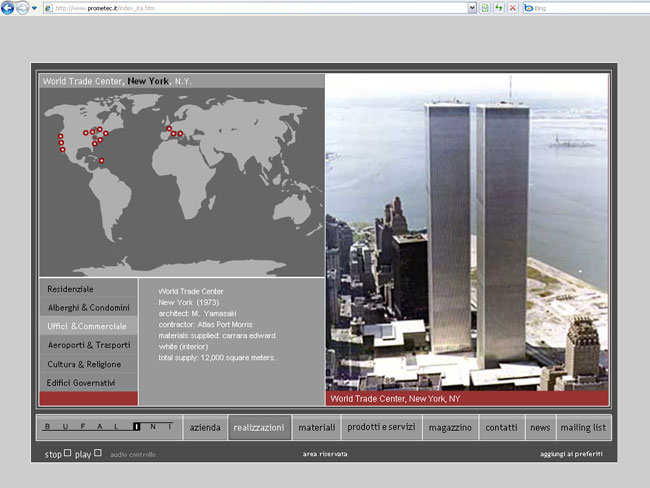
Task: Refresh the page with green arrows icon
Action: [x=499, y=8]
